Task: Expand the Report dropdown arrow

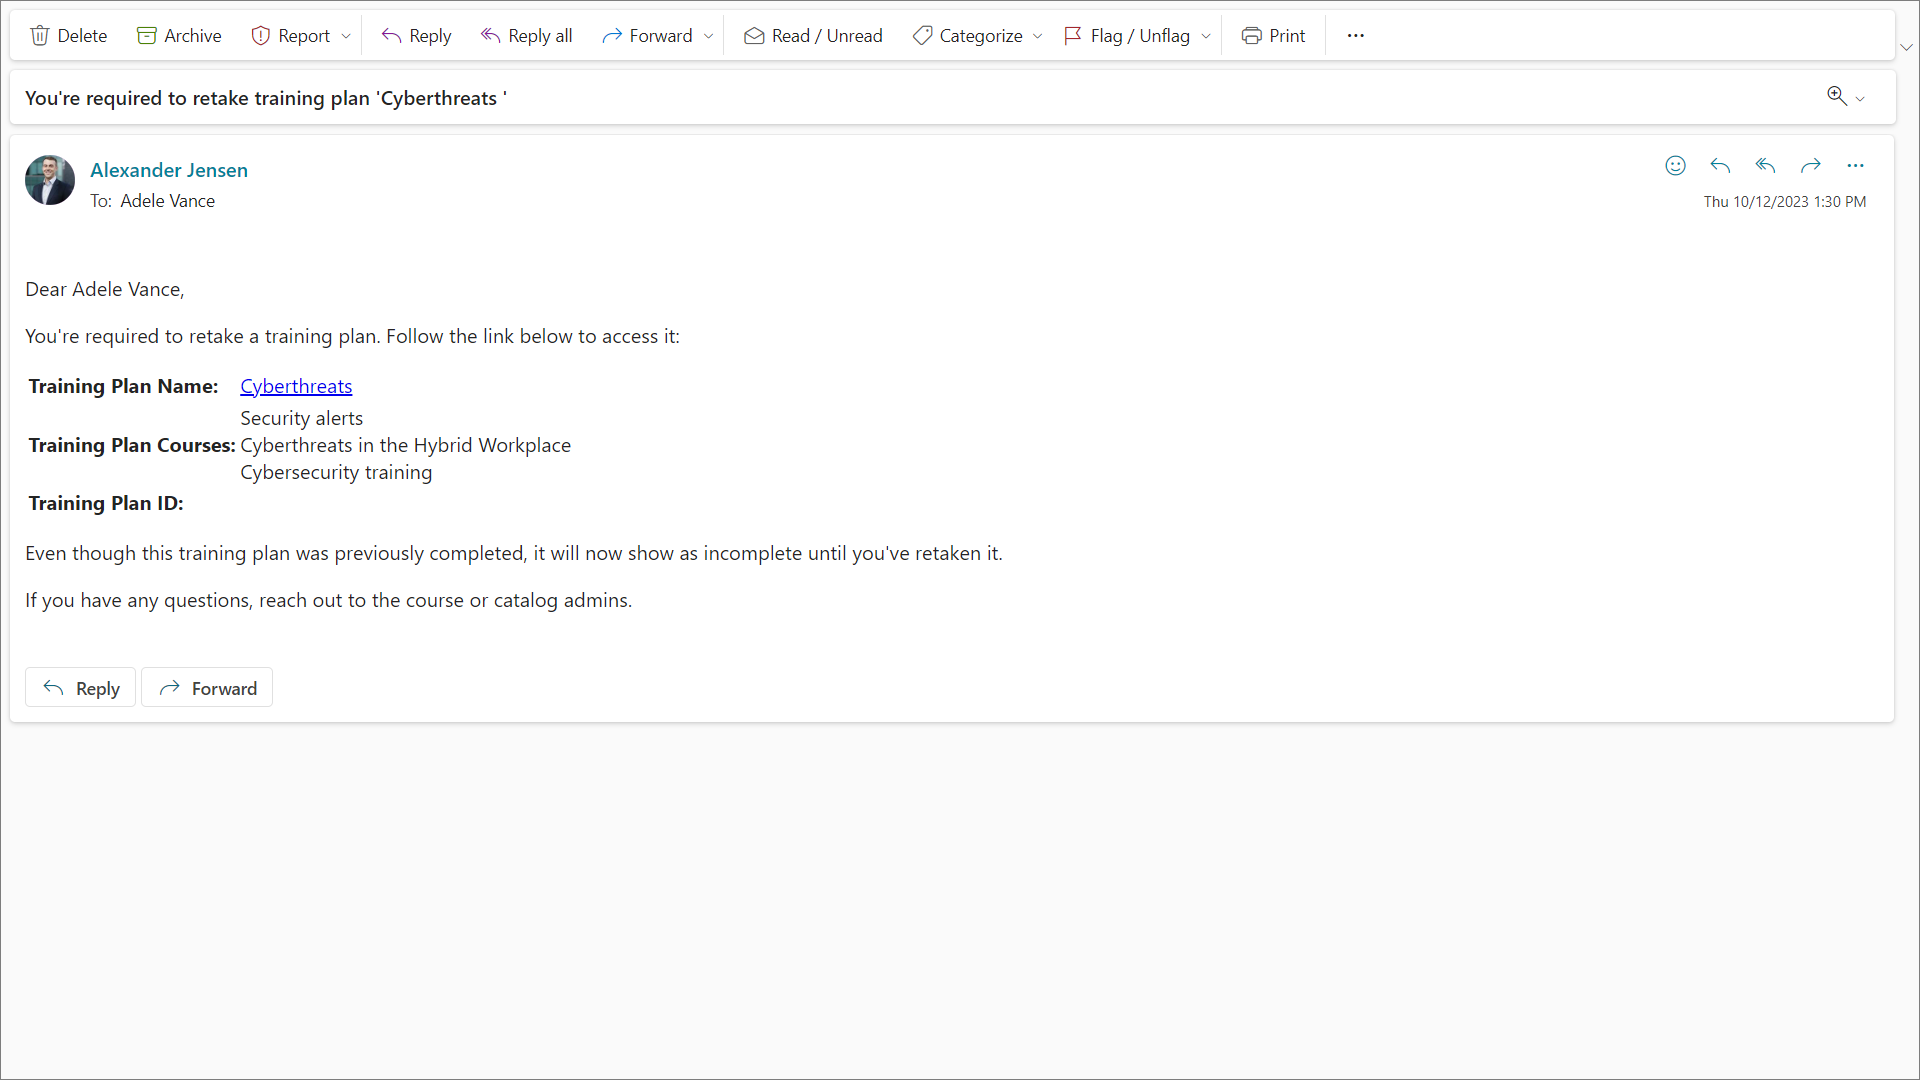Action: coord(346,36)
